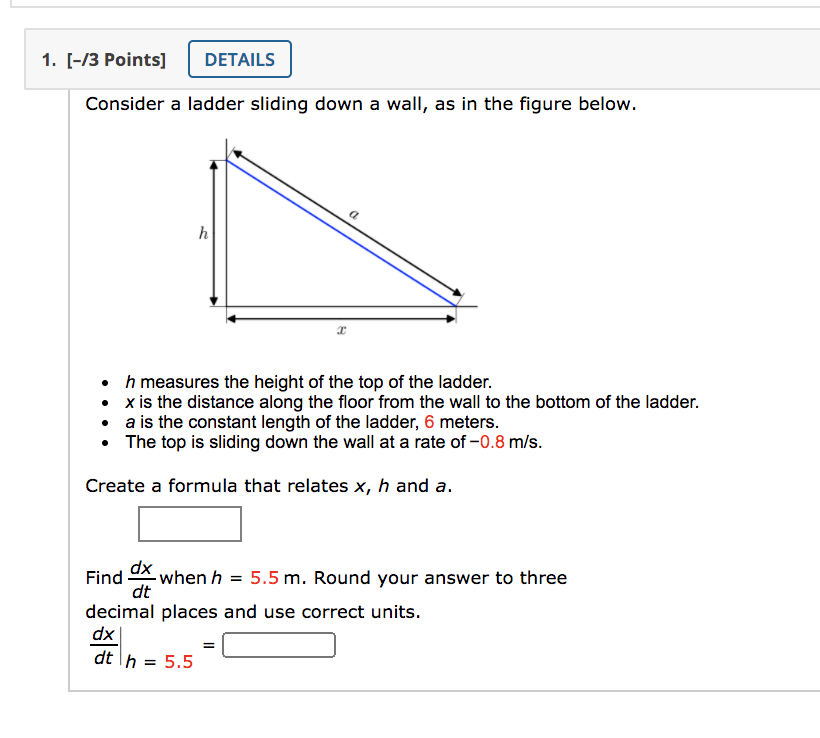Click the dx/dt answer input box
This screenshot has width=820, height=738.
[x=280, y=644]
